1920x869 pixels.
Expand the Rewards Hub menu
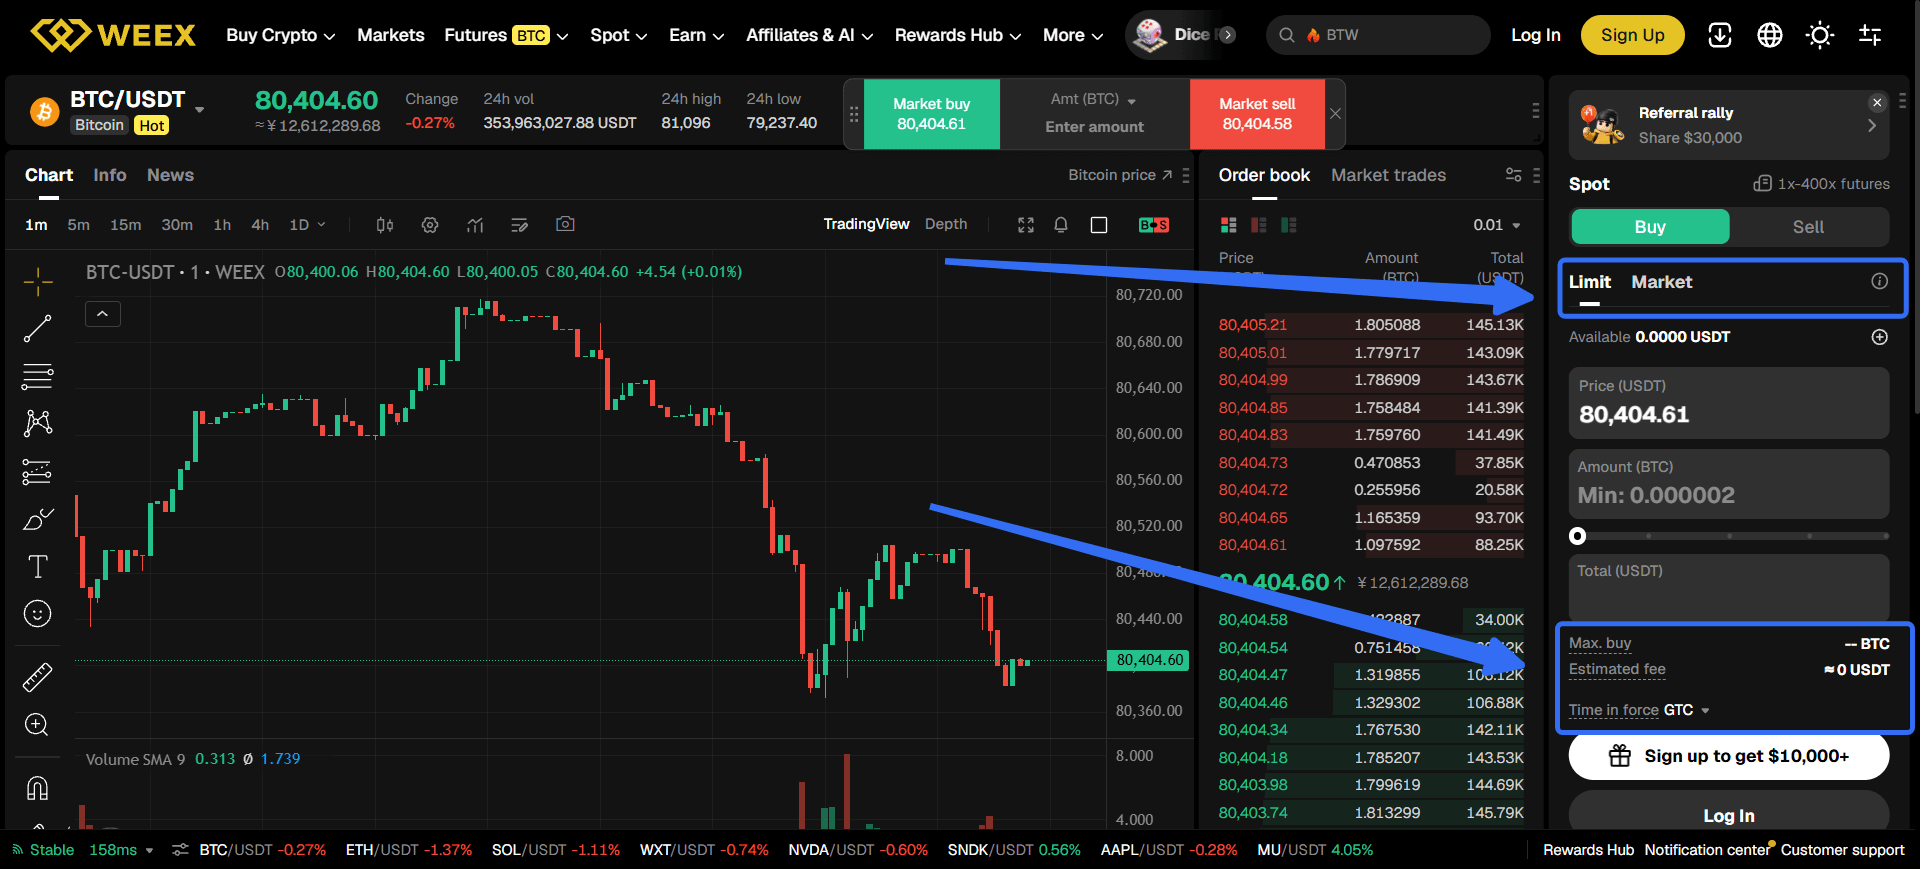[x=957, y=35]
